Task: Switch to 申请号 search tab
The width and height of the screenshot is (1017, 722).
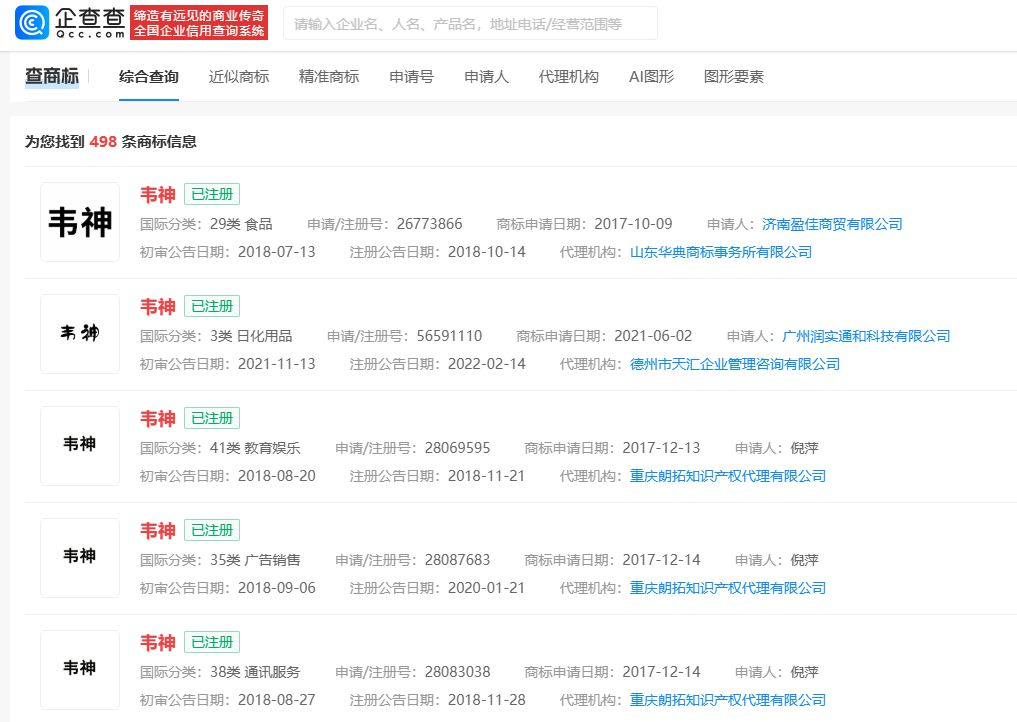Action: [x=411, y=77]
